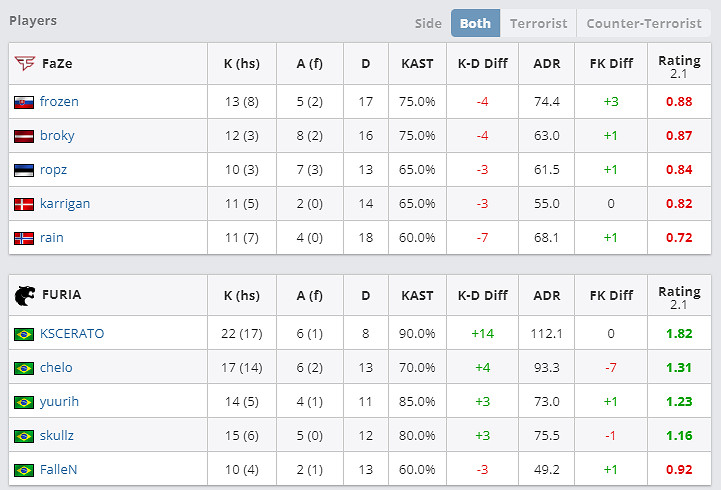This screenshot has height=490, width=721.
Task: Click the Norwegian flag beside rain
Action: (x=24, y=238)
